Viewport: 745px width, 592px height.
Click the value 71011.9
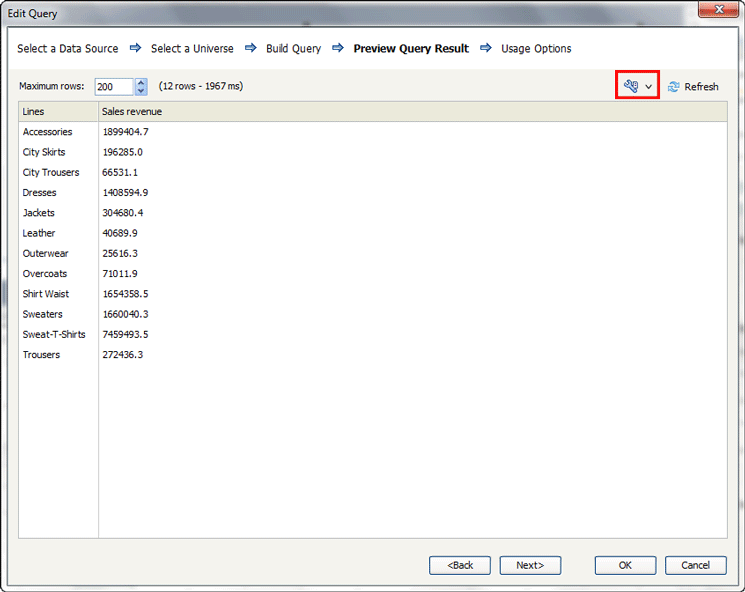point(120,274)
